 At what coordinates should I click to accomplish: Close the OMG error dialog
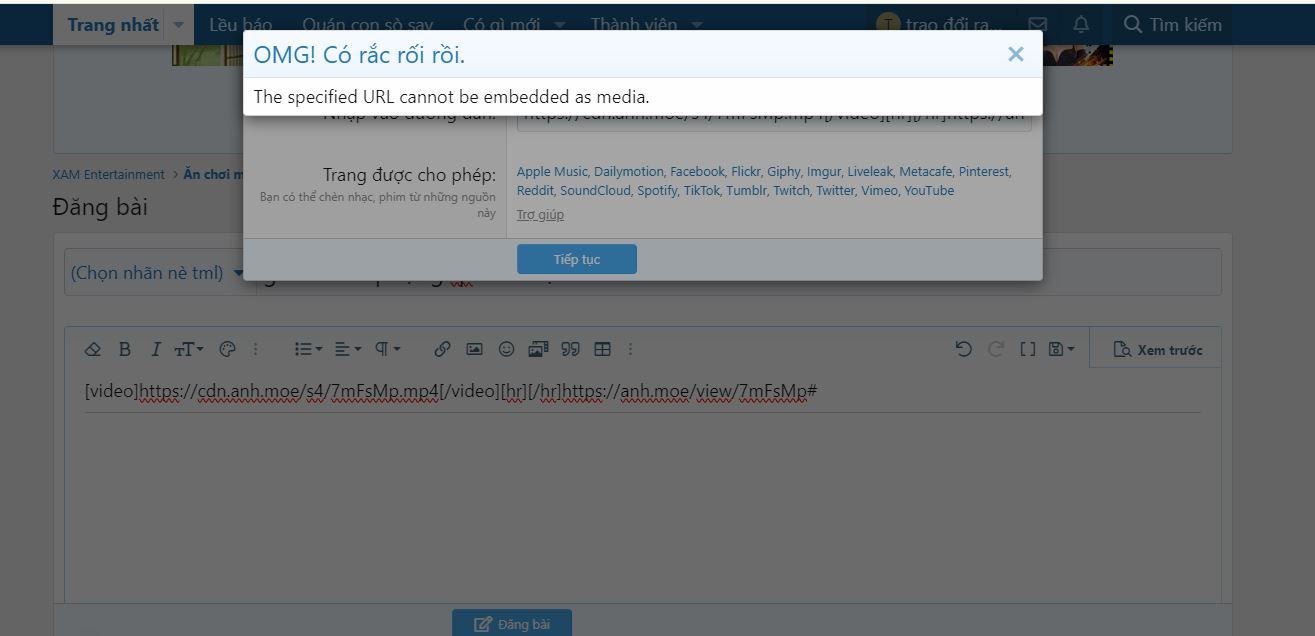[1015, 55]
